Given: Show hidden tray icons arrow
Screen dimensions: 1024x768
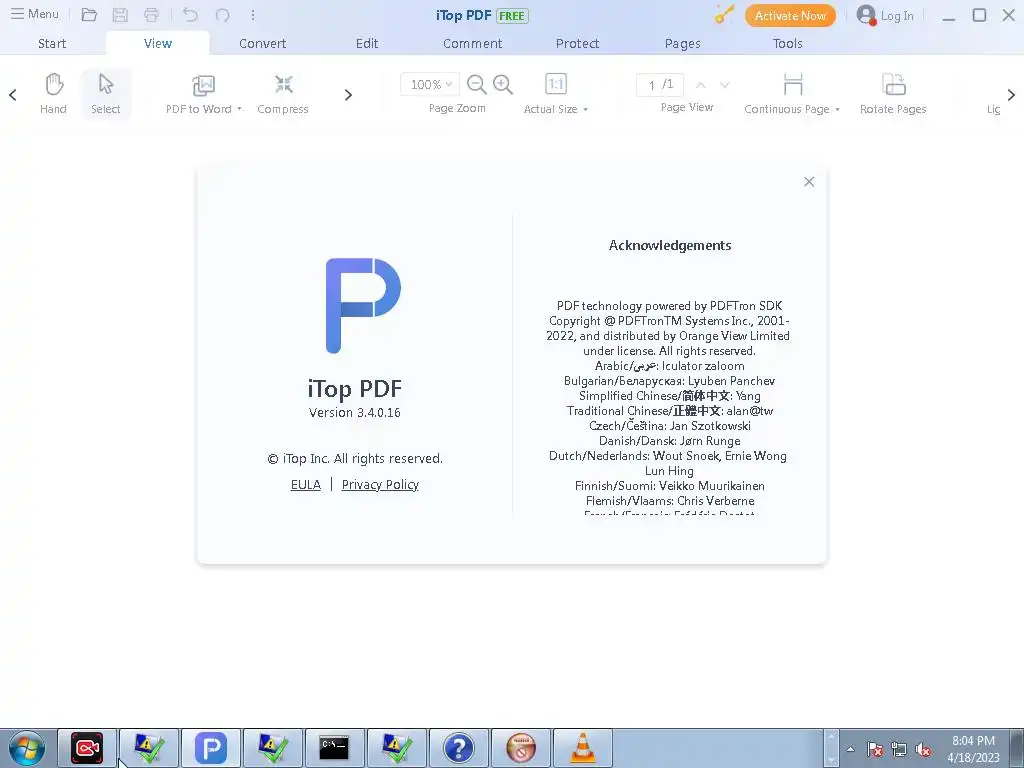Looking at the screenshot, I should (850, 750).
